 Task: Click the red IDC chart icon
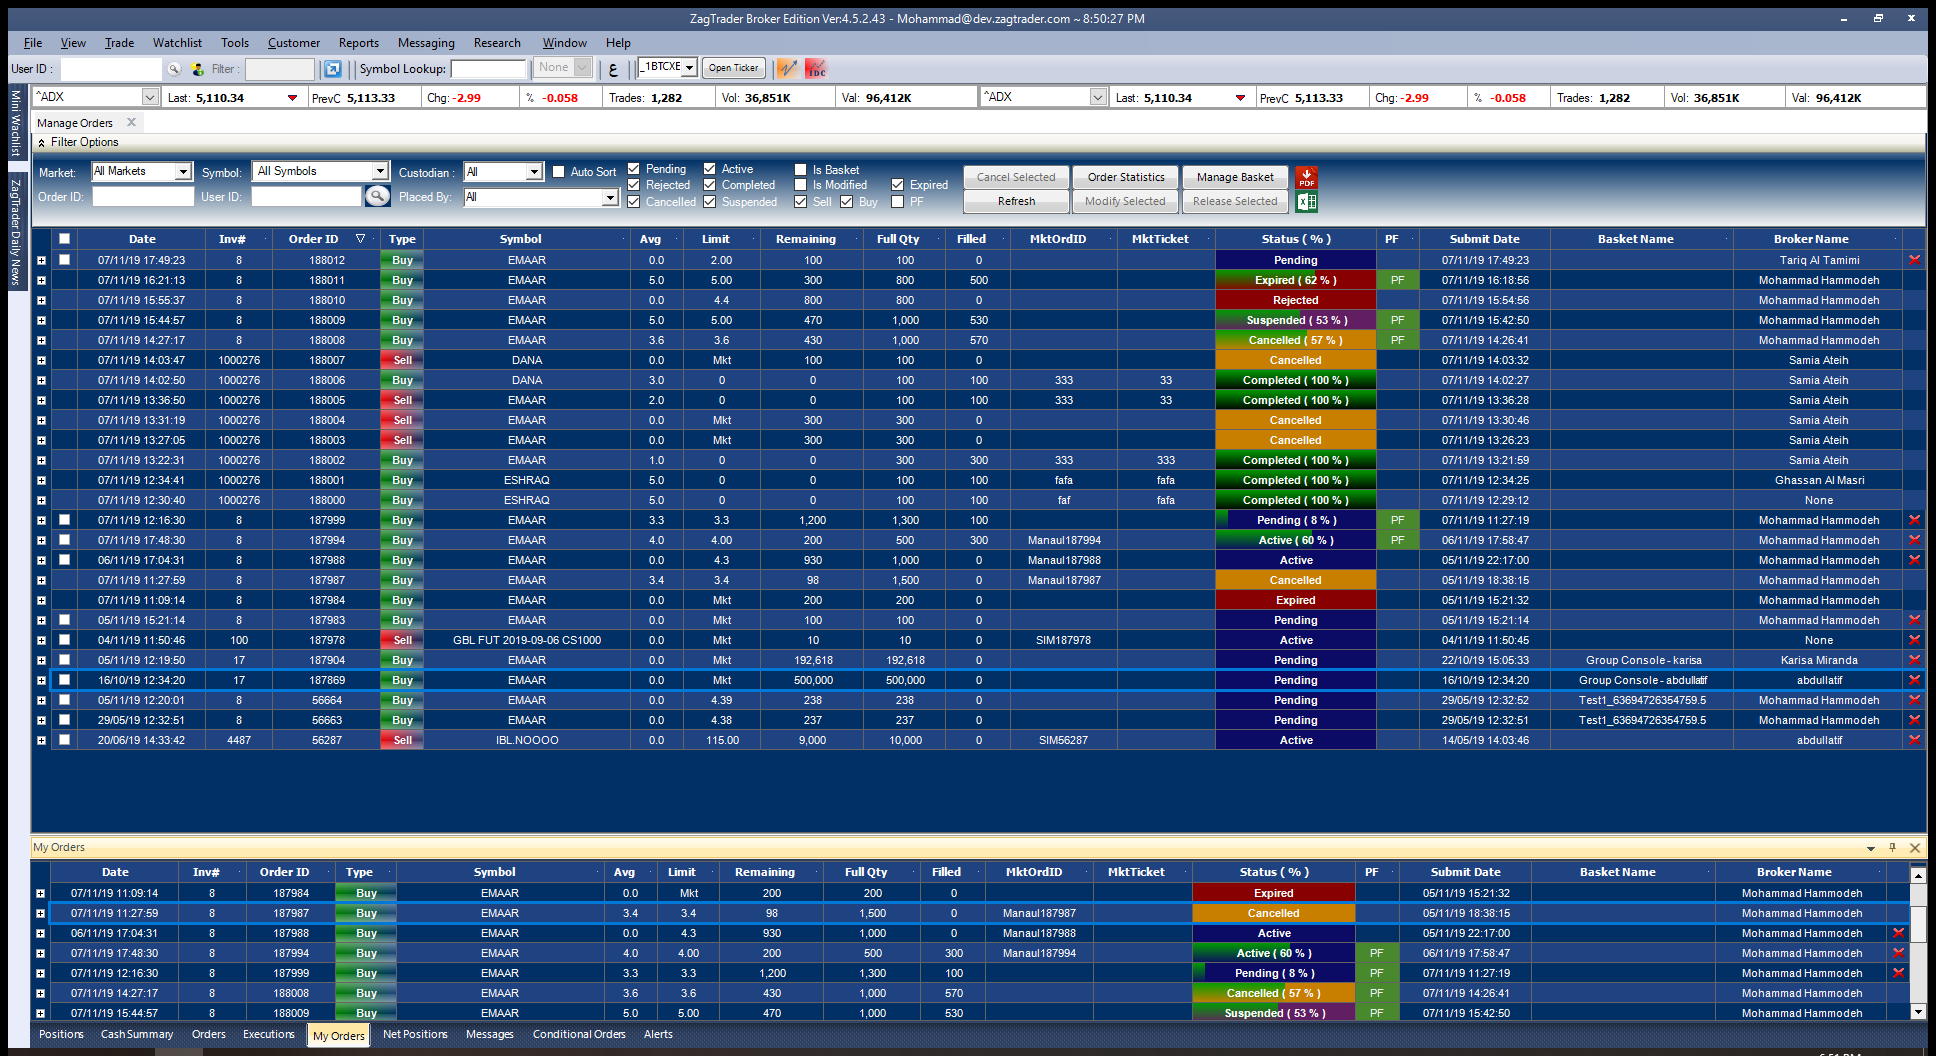pyautogui.click(x=816, y=68)
